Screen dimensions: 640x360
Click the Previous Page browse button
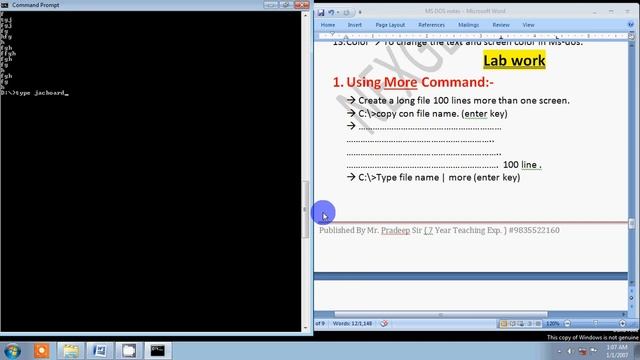[632, 291]
